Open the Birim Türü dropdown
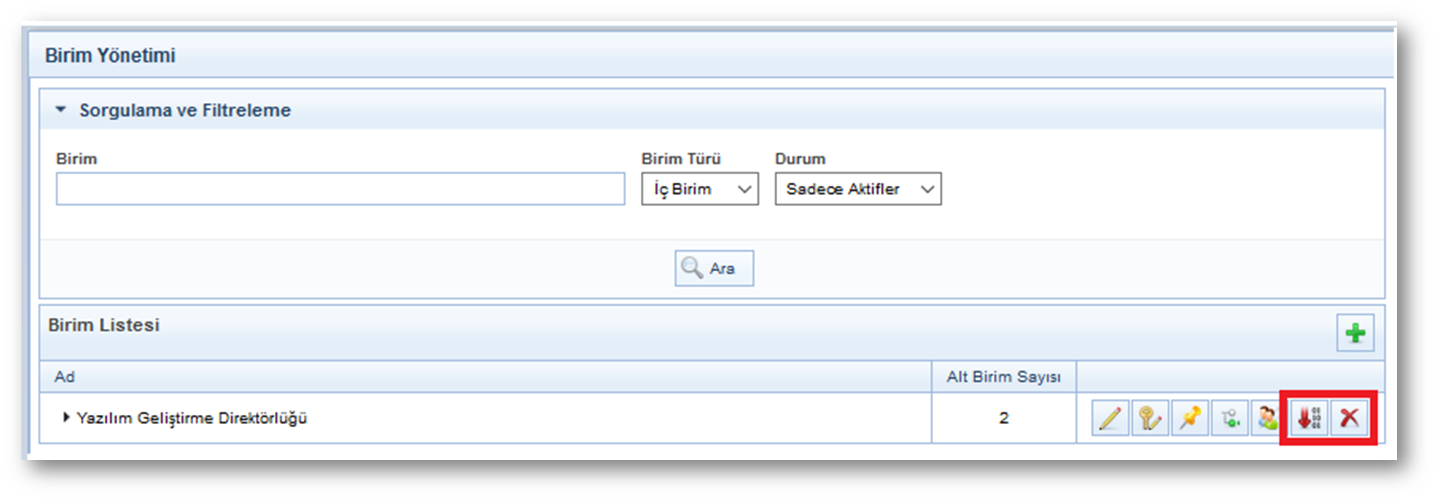This screenshot has width=1439, height=502. [x=699, y=189]
